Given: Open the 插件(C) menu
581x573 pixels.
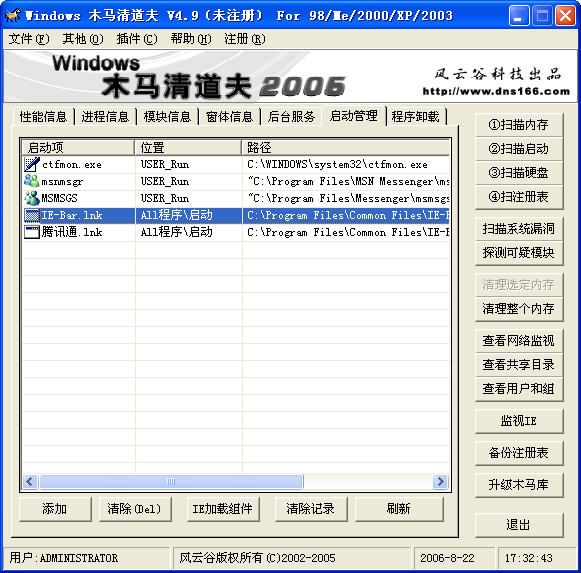Looking at the screenshot, I should (x=137, y=39).
